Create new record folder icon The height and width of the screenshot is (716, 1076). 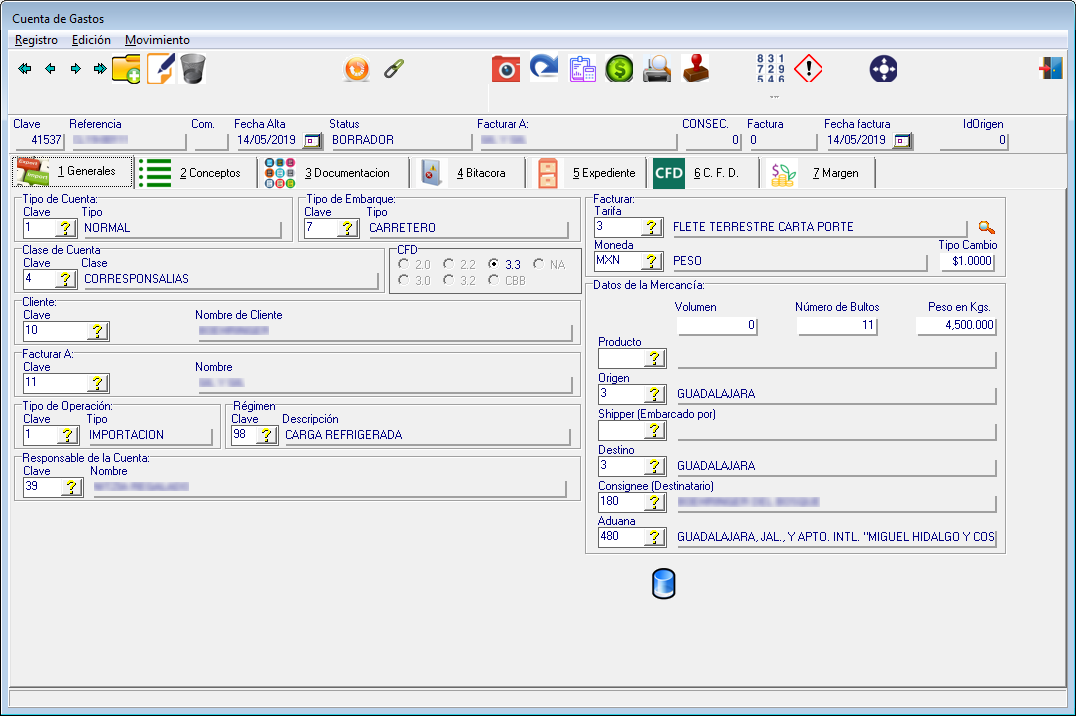(126, 69)
